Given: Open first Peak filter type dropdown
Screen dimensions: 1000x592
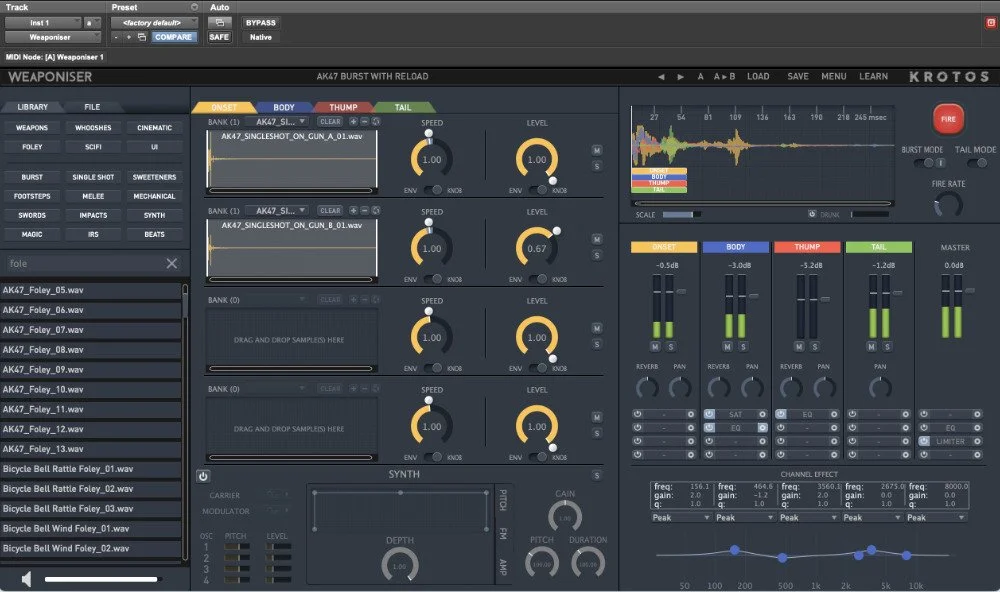Looking at the screenshot, I should coord(681,517).
